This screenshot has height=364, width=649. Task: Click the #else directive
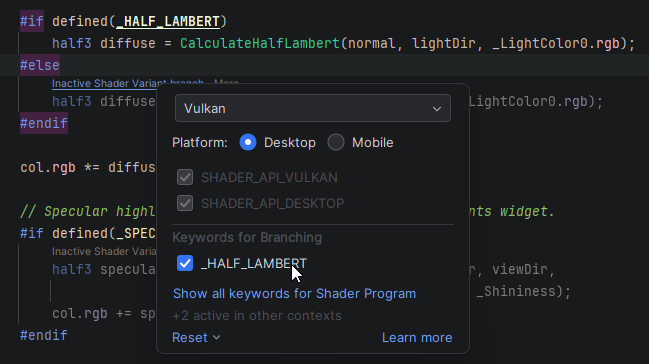point(40,65)
